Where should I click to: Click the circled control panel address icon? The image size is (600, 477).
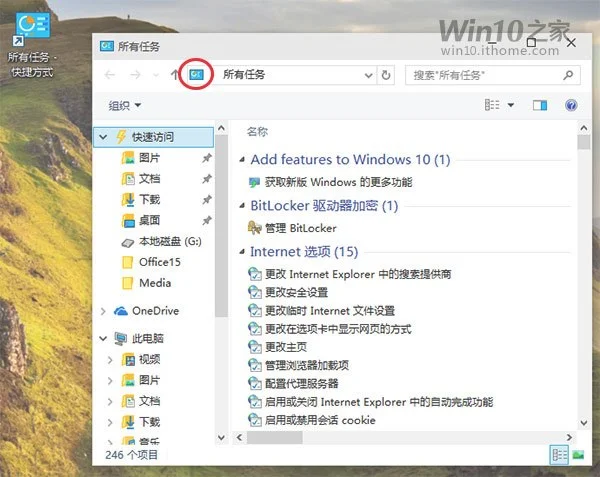(196, 74)
